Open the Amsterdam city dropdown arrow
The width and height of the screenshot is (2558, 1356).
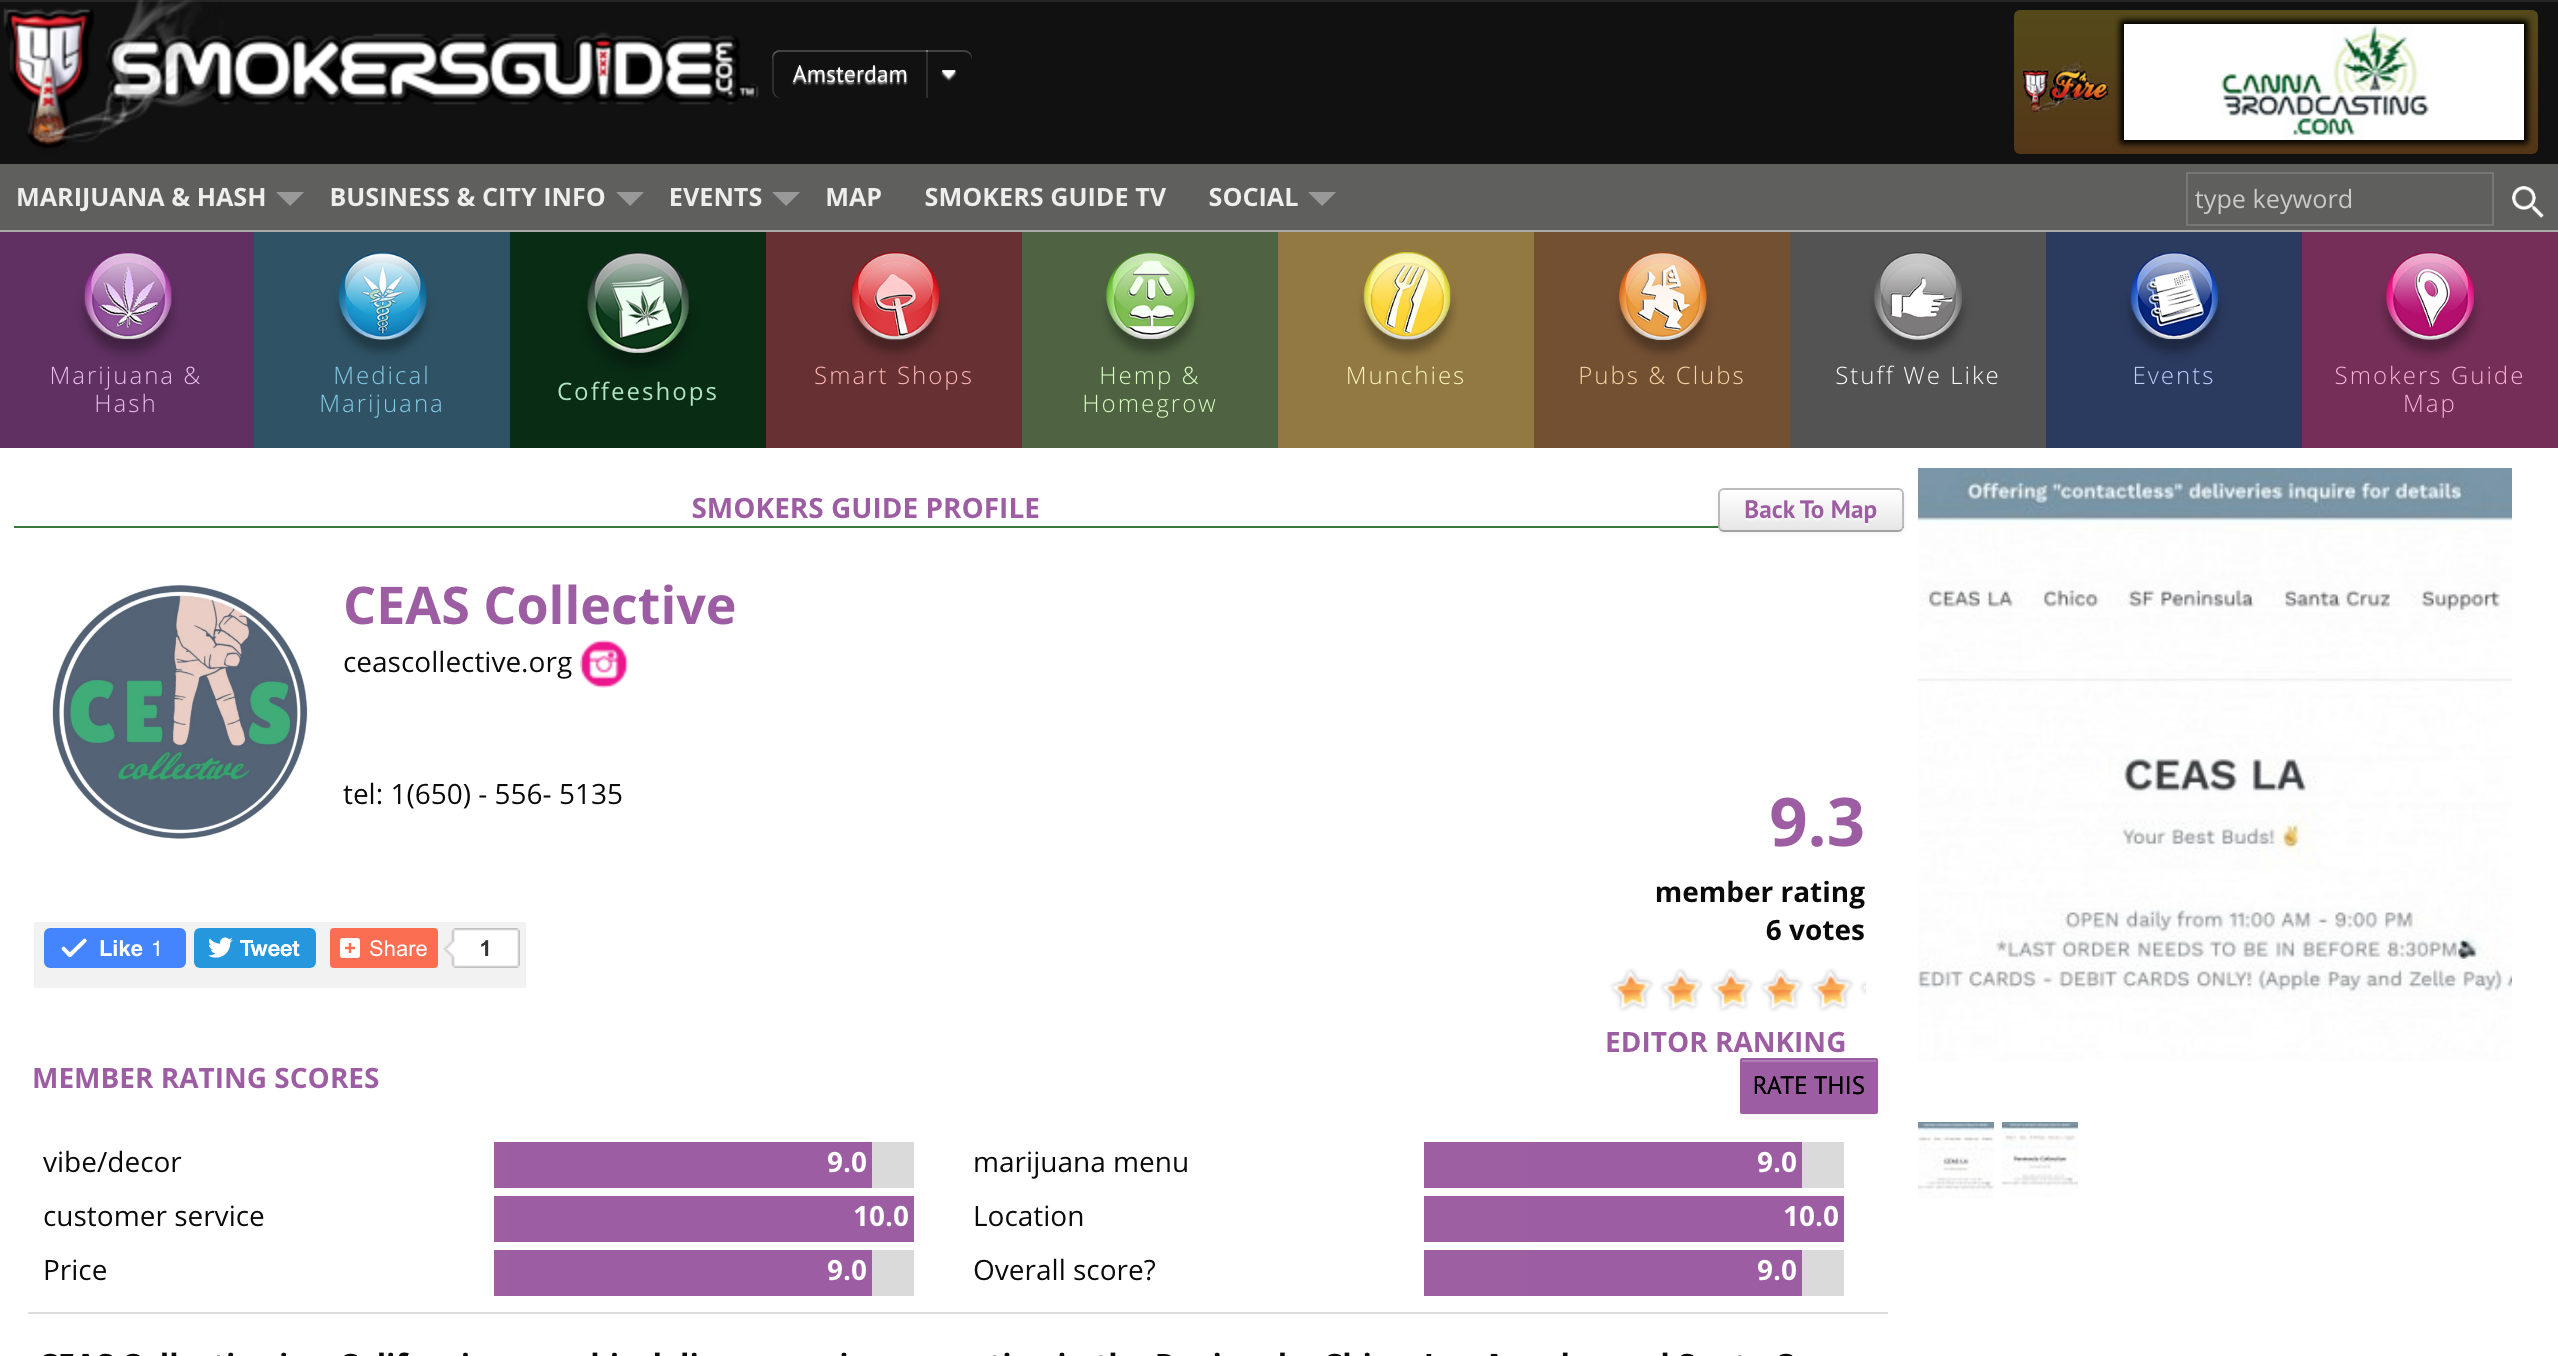tap(949, 74)
